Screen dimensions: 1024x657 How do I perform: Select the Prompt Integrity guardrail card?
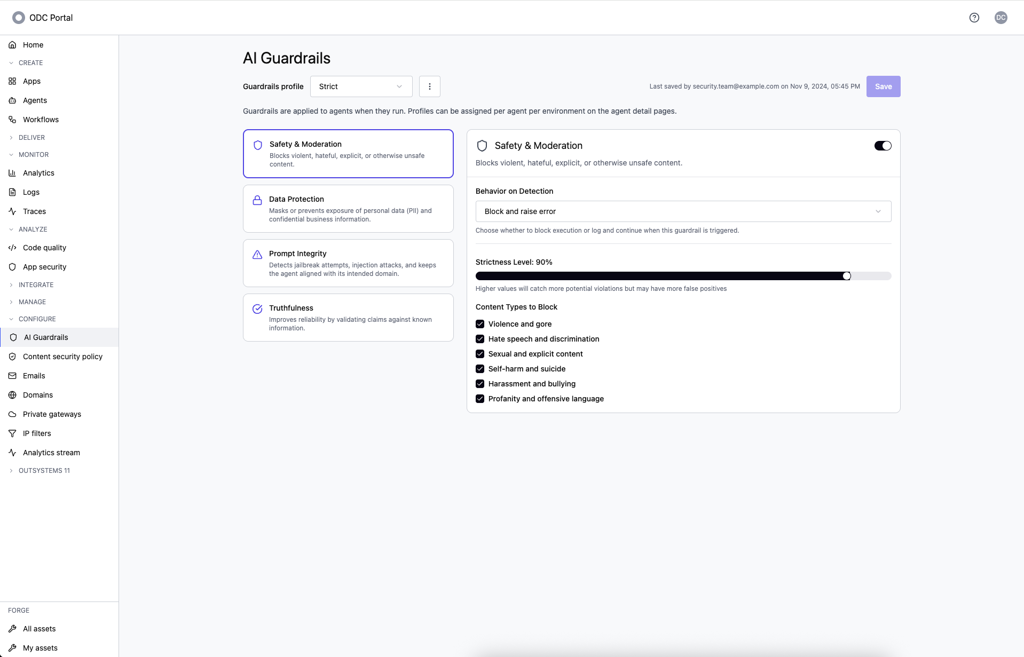[348, 263]
